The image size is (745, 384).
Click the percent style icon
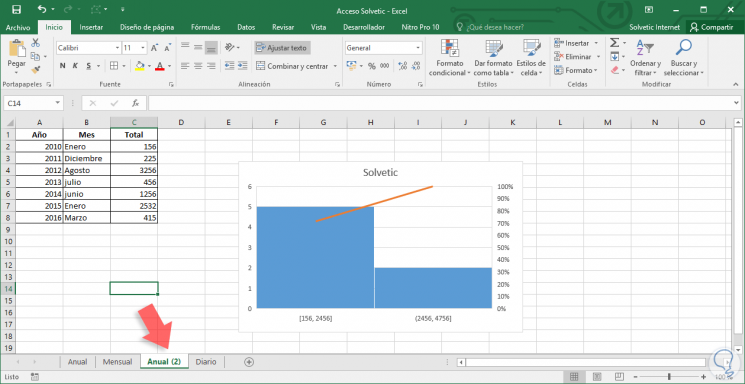point(372,66)
